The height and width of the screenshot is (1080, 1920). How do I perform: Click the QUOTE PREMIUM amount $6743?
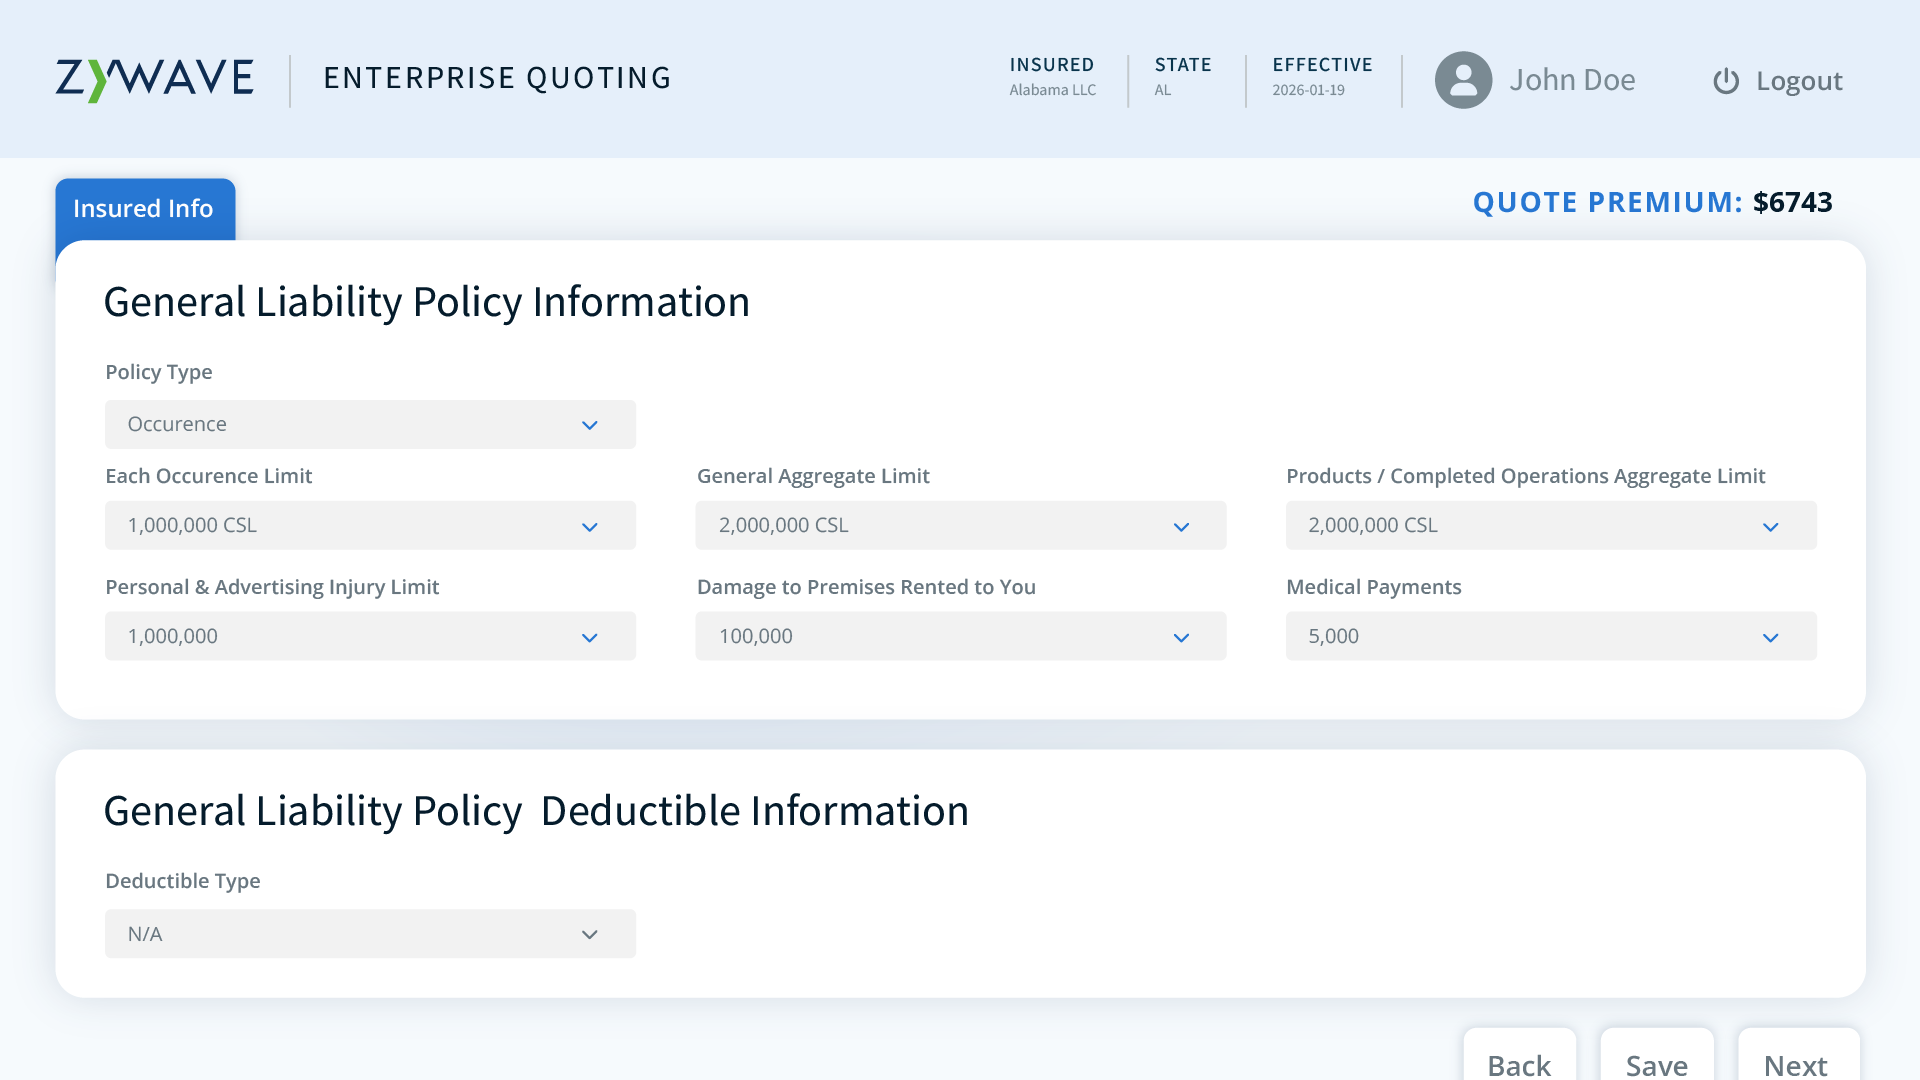pyautogui.click(x=1792, y=202)
